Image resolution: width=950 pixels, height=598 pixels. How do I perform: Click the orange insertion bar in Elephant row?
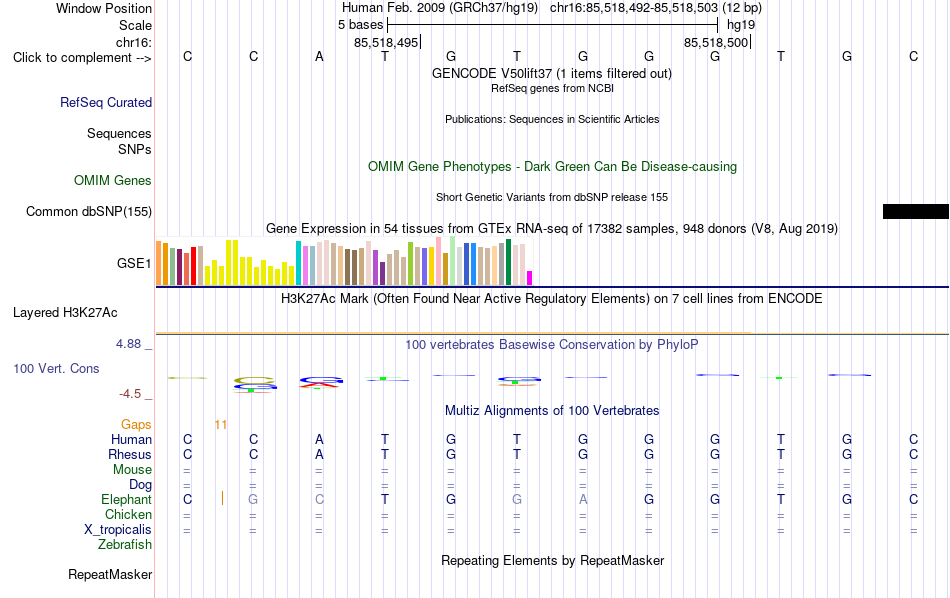point(222,499)
